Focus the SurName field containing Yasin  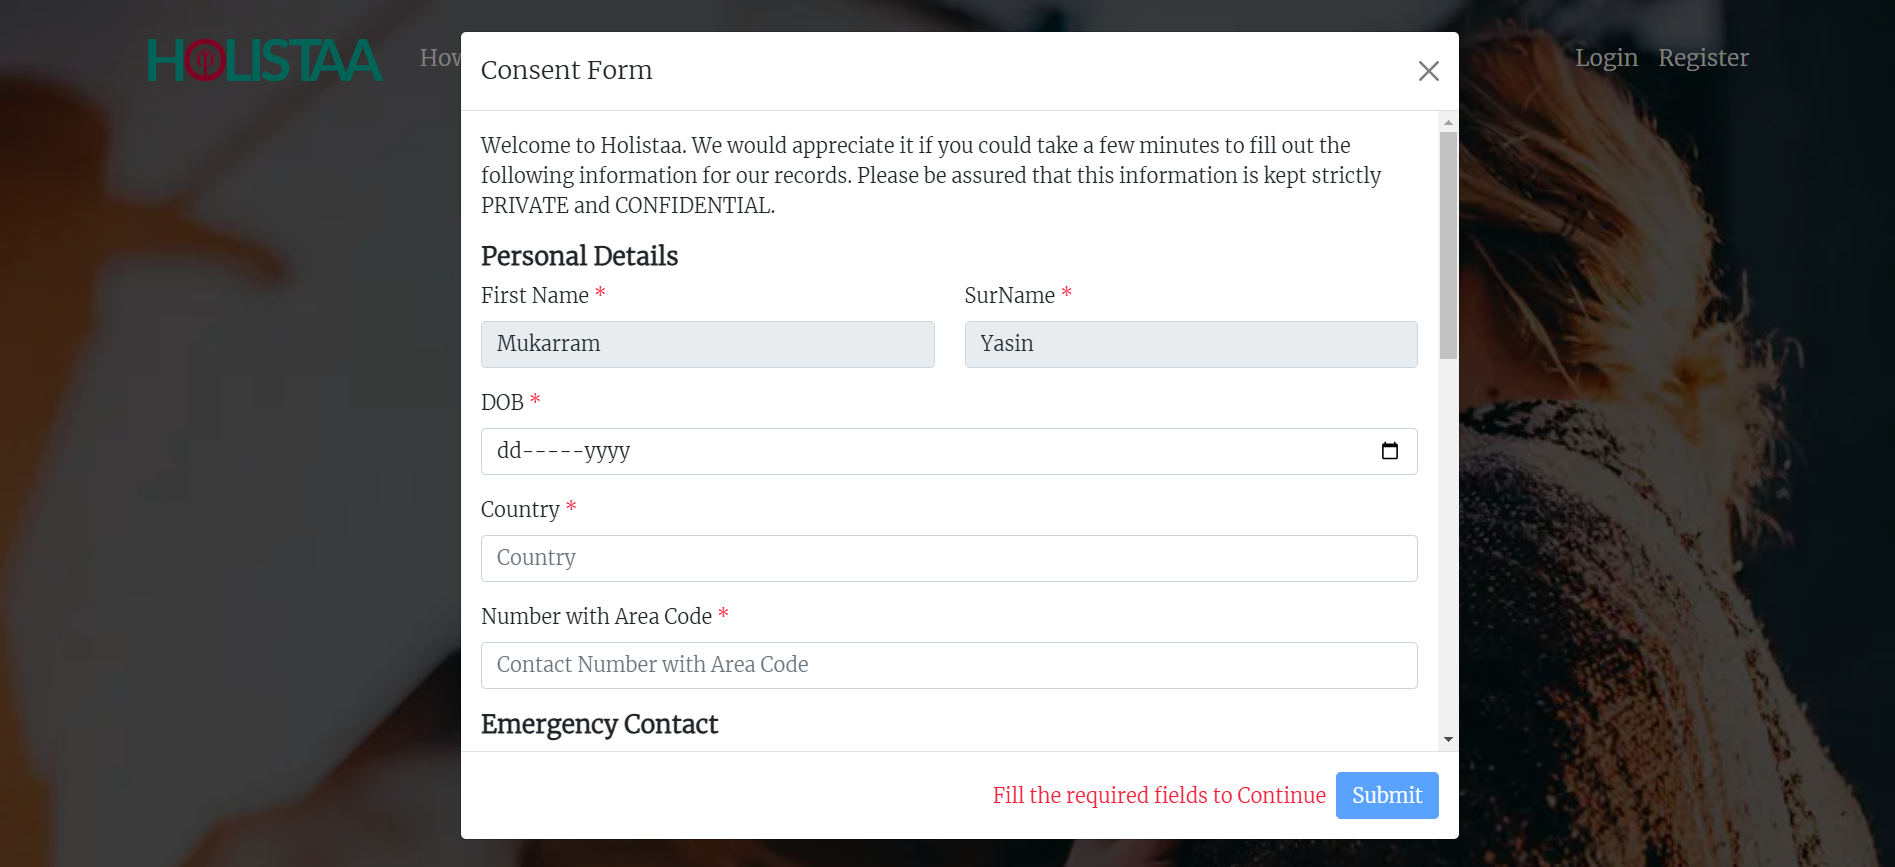click(1190, 344)
